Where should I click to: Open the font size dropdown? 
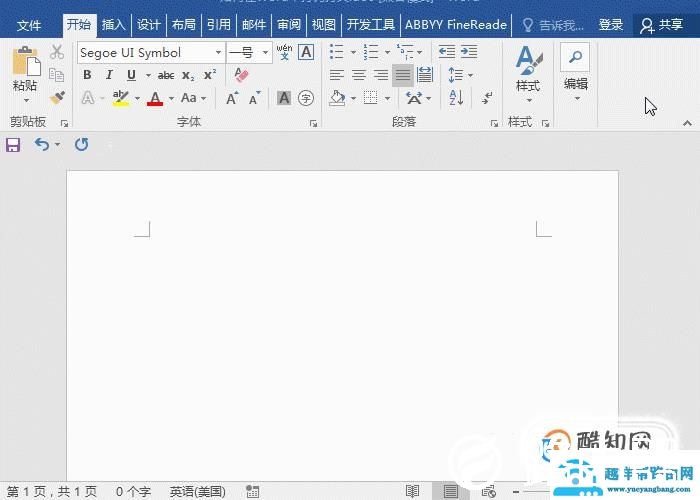click(266, 53)
